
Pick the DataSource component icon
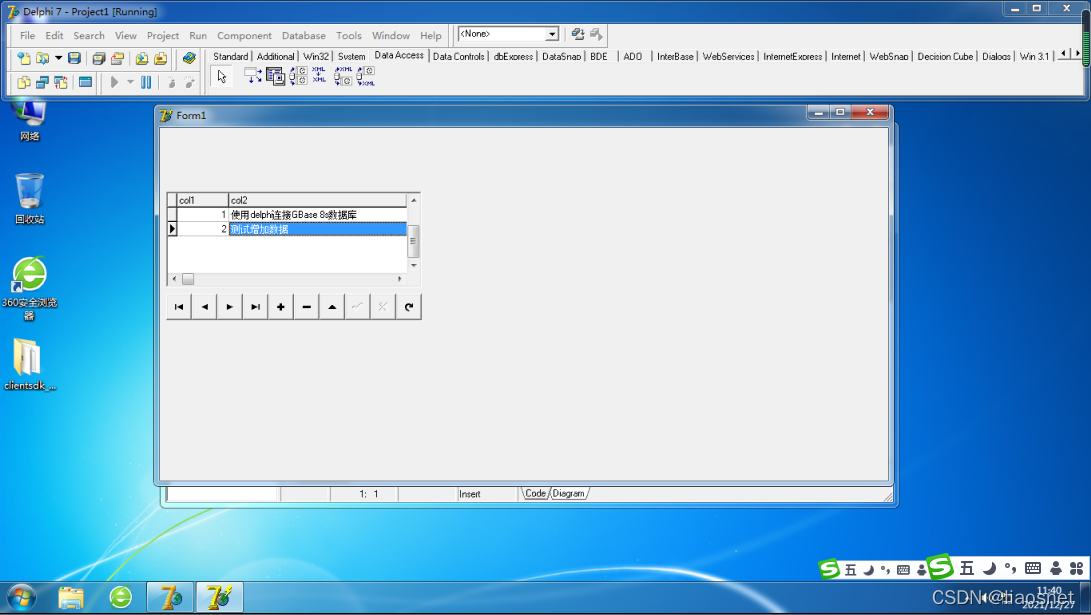[253, 76]
